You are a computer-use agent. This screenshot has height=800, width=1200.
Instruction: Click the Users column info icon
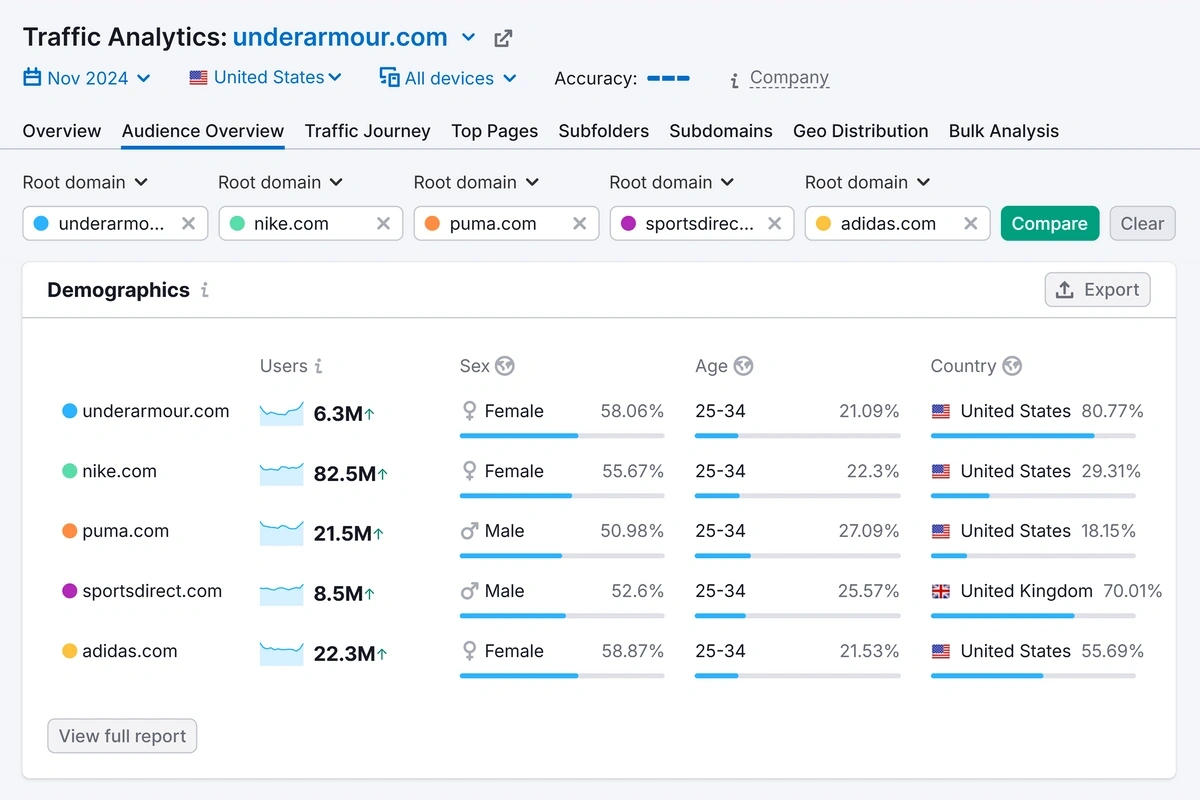click(318, 366)
